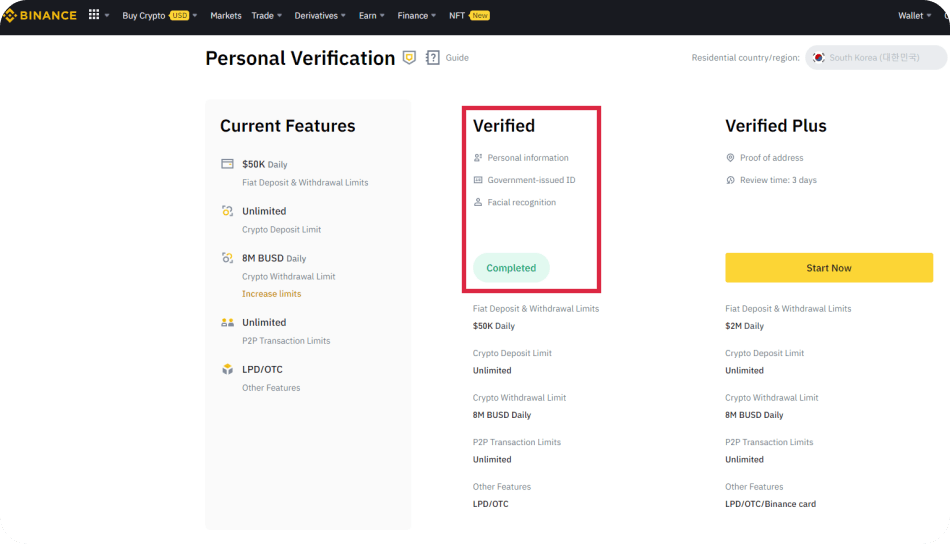
Task: Click the Review time: 3 days text
Action: point(779,180)
